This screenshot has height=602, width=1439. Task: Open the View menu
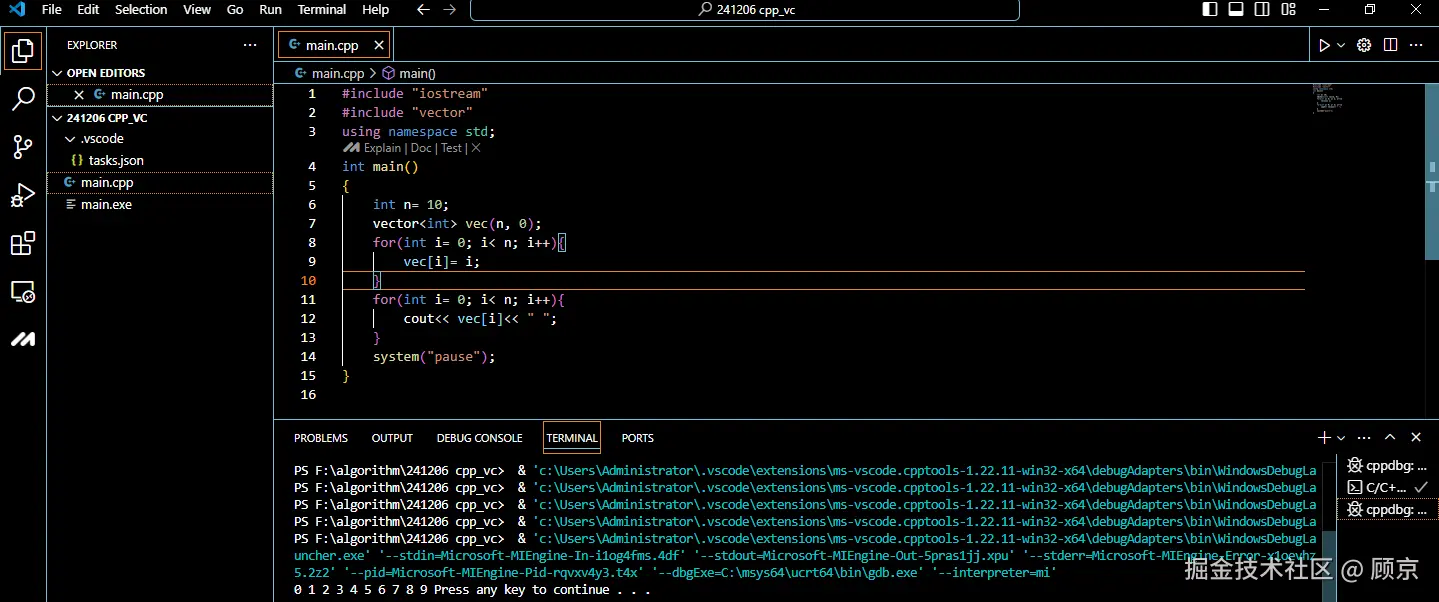[197, 10]
